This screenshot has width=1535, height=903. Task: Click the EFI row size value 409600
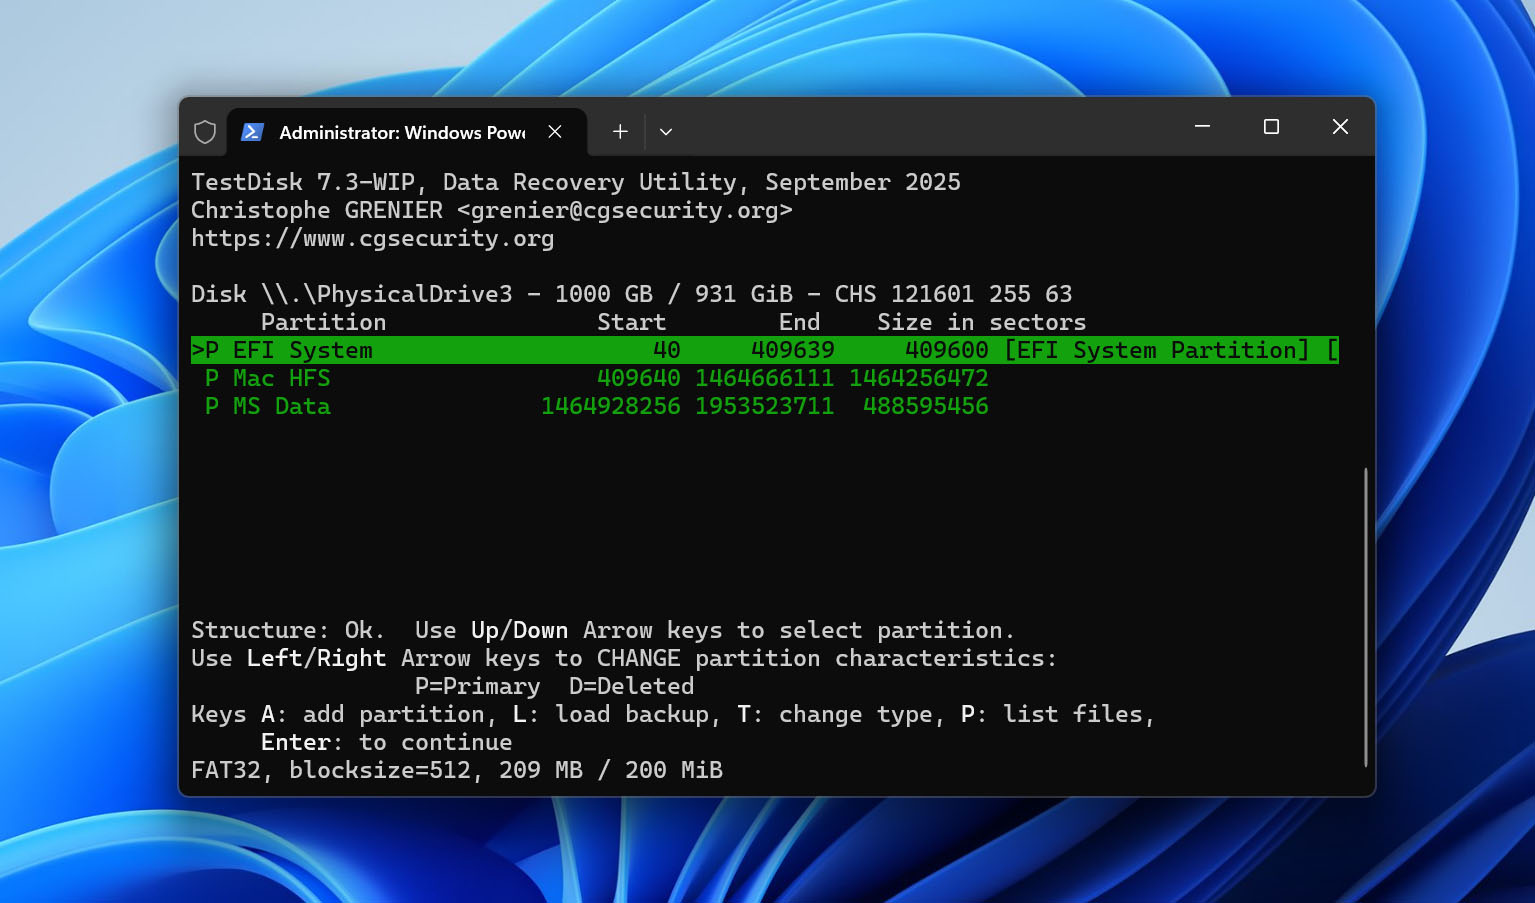947,350
